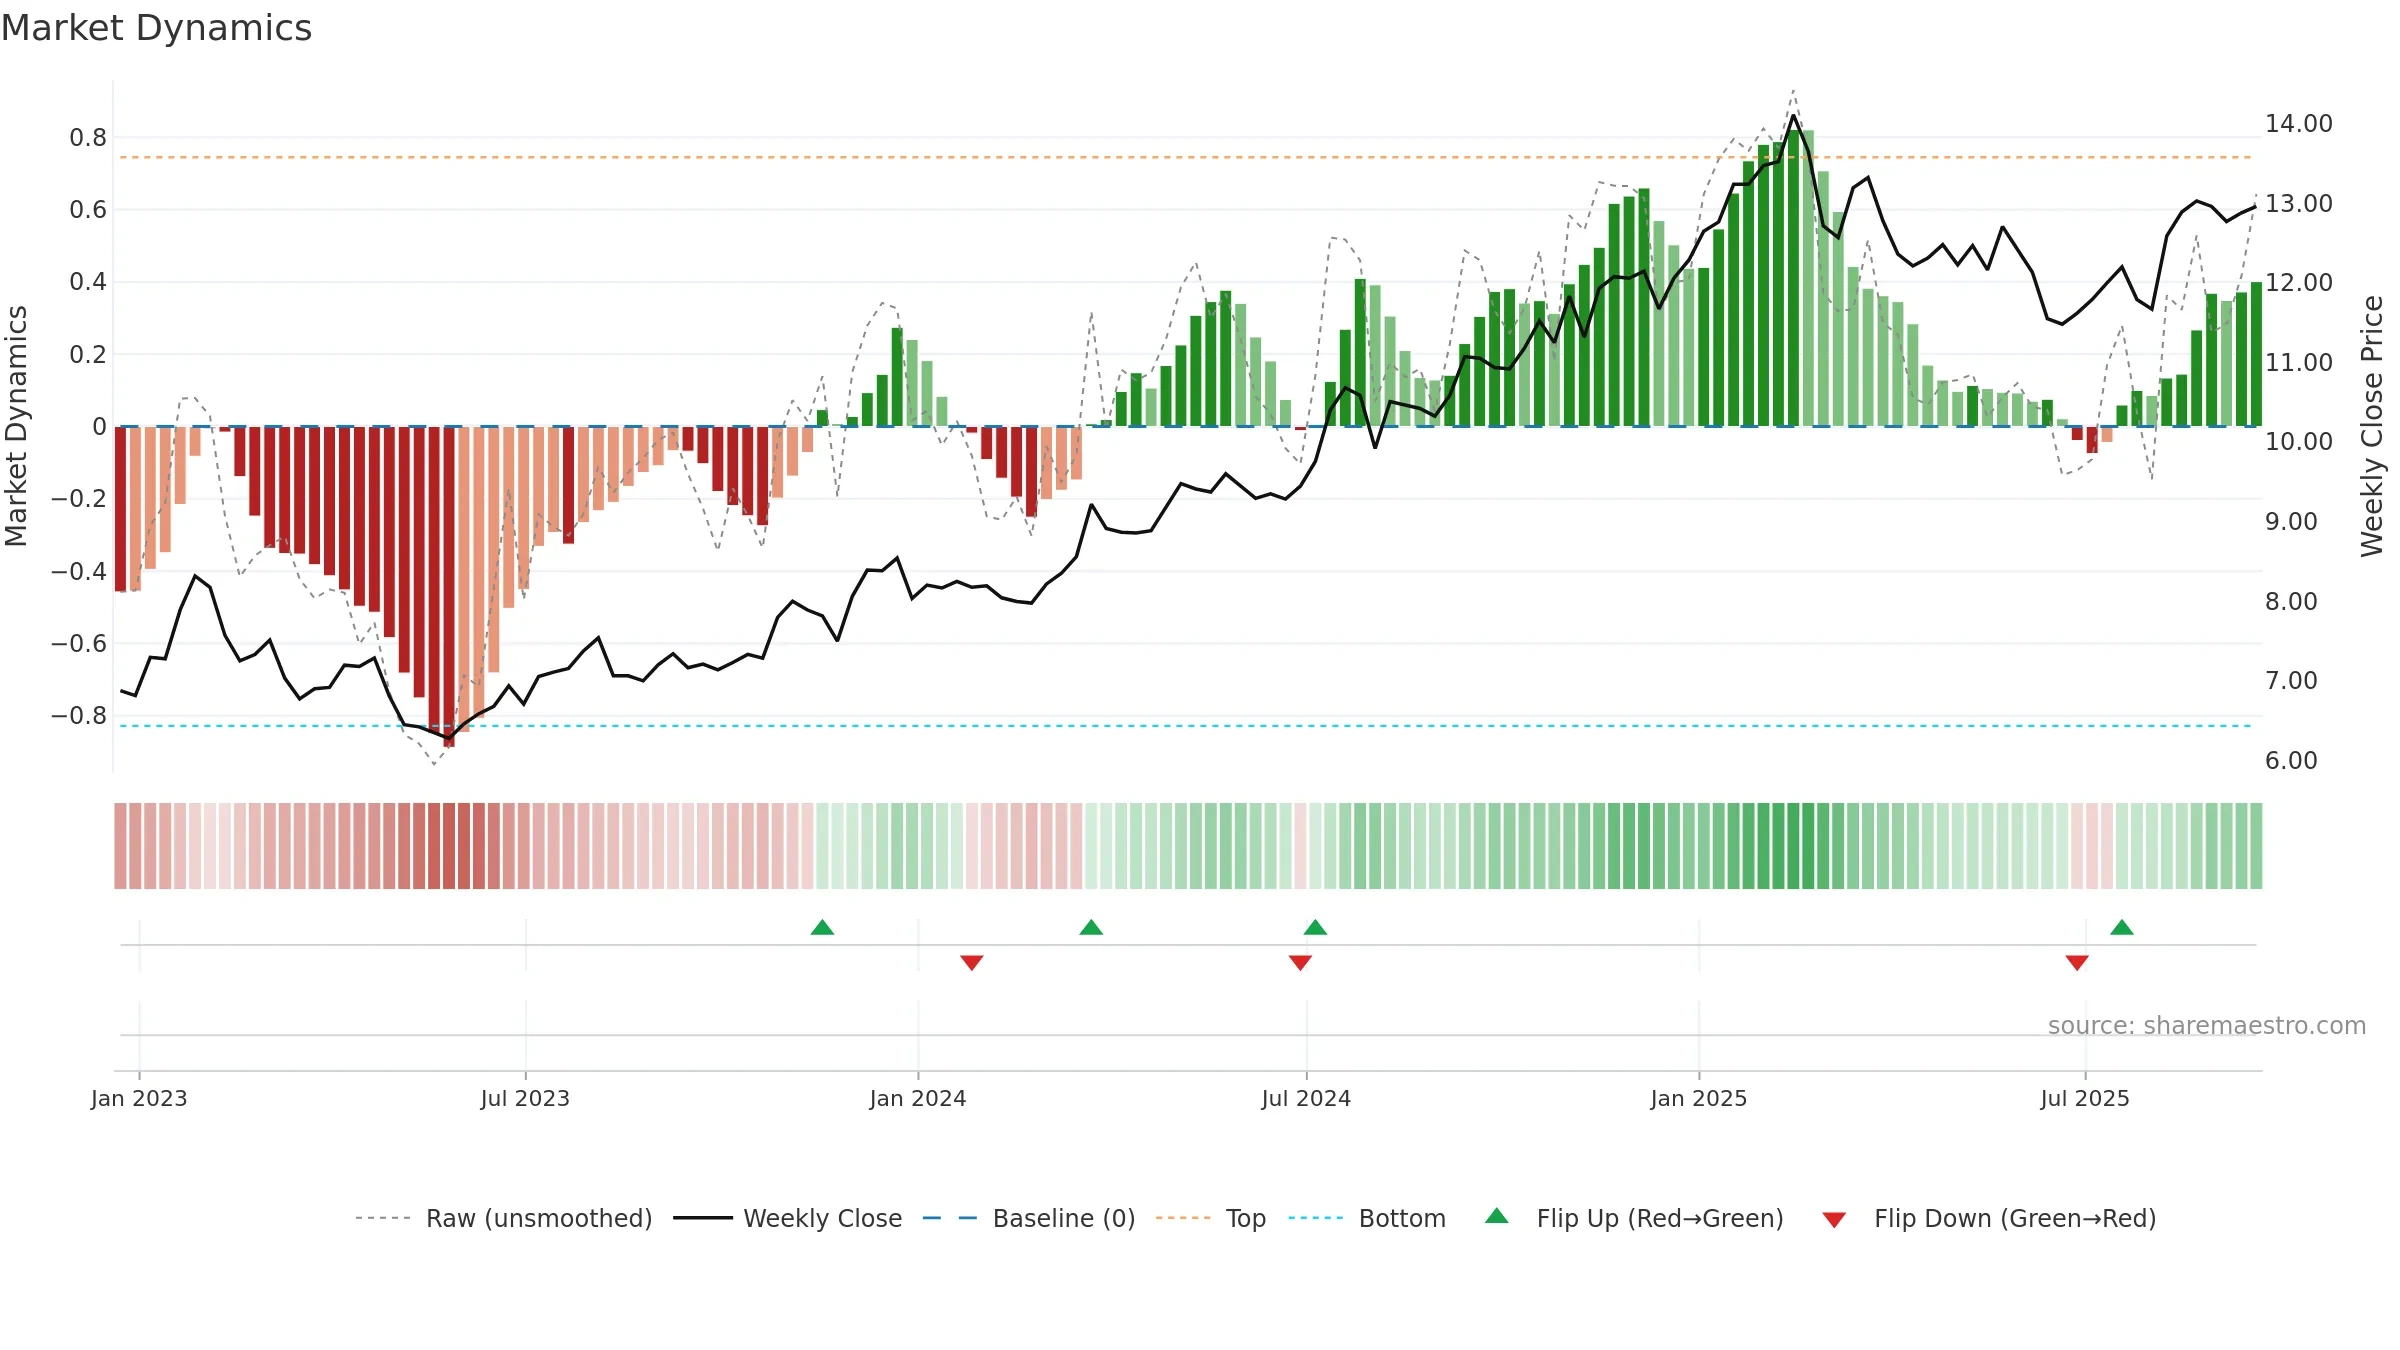The width and height of the screenshot is (2400, 1350).
Task: Click the green flip-up marker just after Jul 2024
Action: pos(1315,927)
